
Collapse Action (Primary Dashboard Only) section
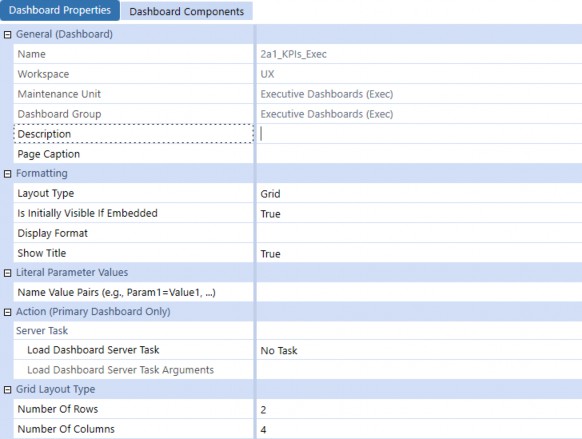click(x=7, y=312)
